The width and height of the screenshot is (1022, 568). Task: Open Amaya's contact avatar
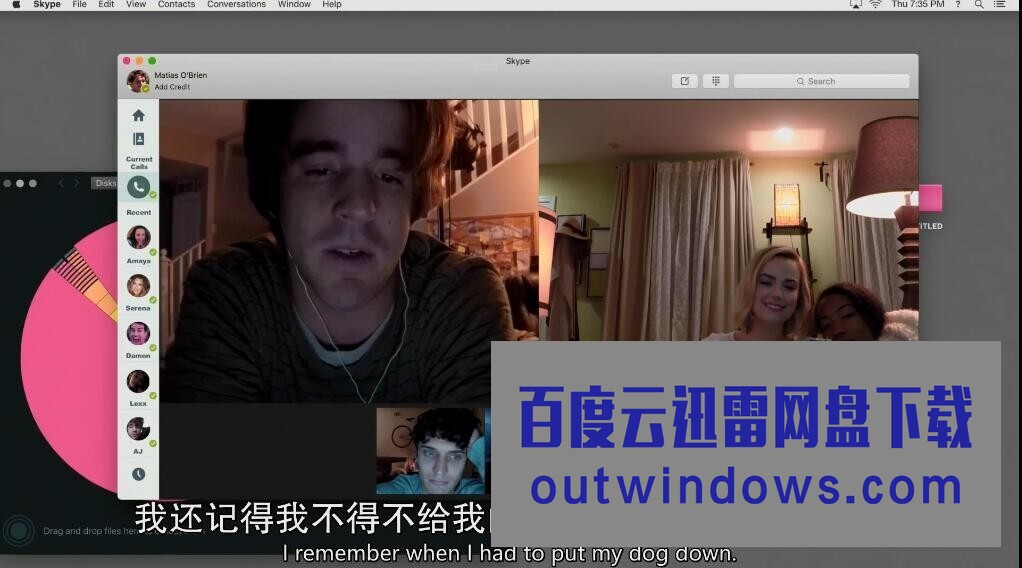coord(138,237)
